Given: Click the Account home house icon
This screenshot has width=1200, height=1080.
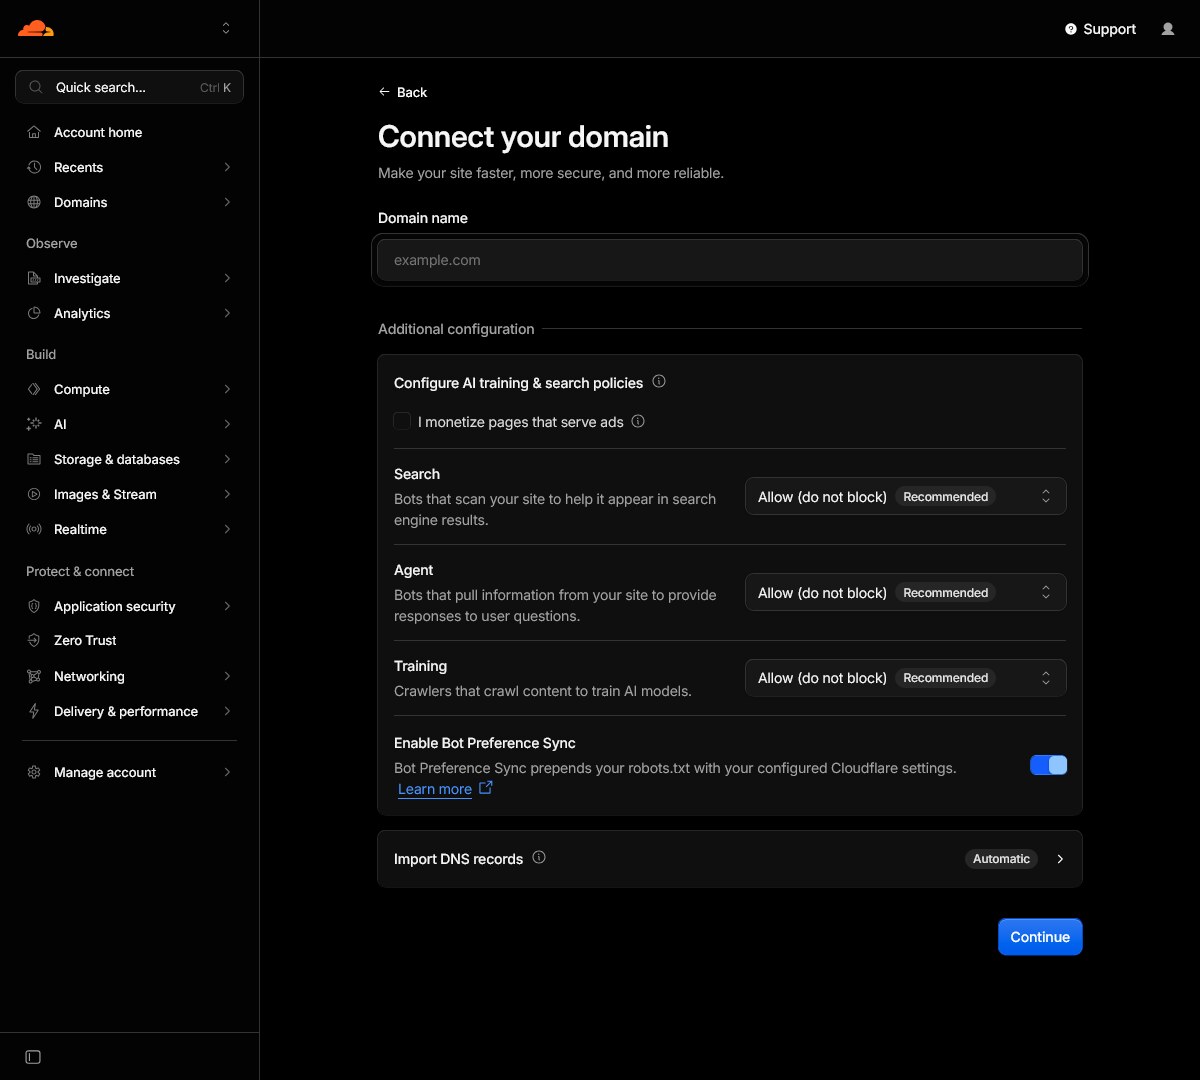Looking at the screenshot, I should click(34, 132).
